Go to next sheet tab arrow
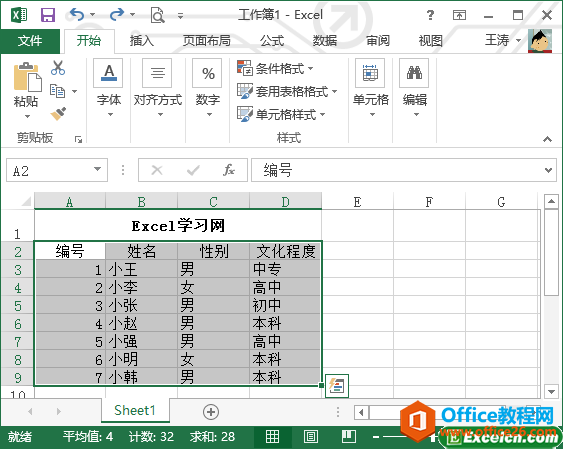563x449 pixels. (x=59, y=411)
